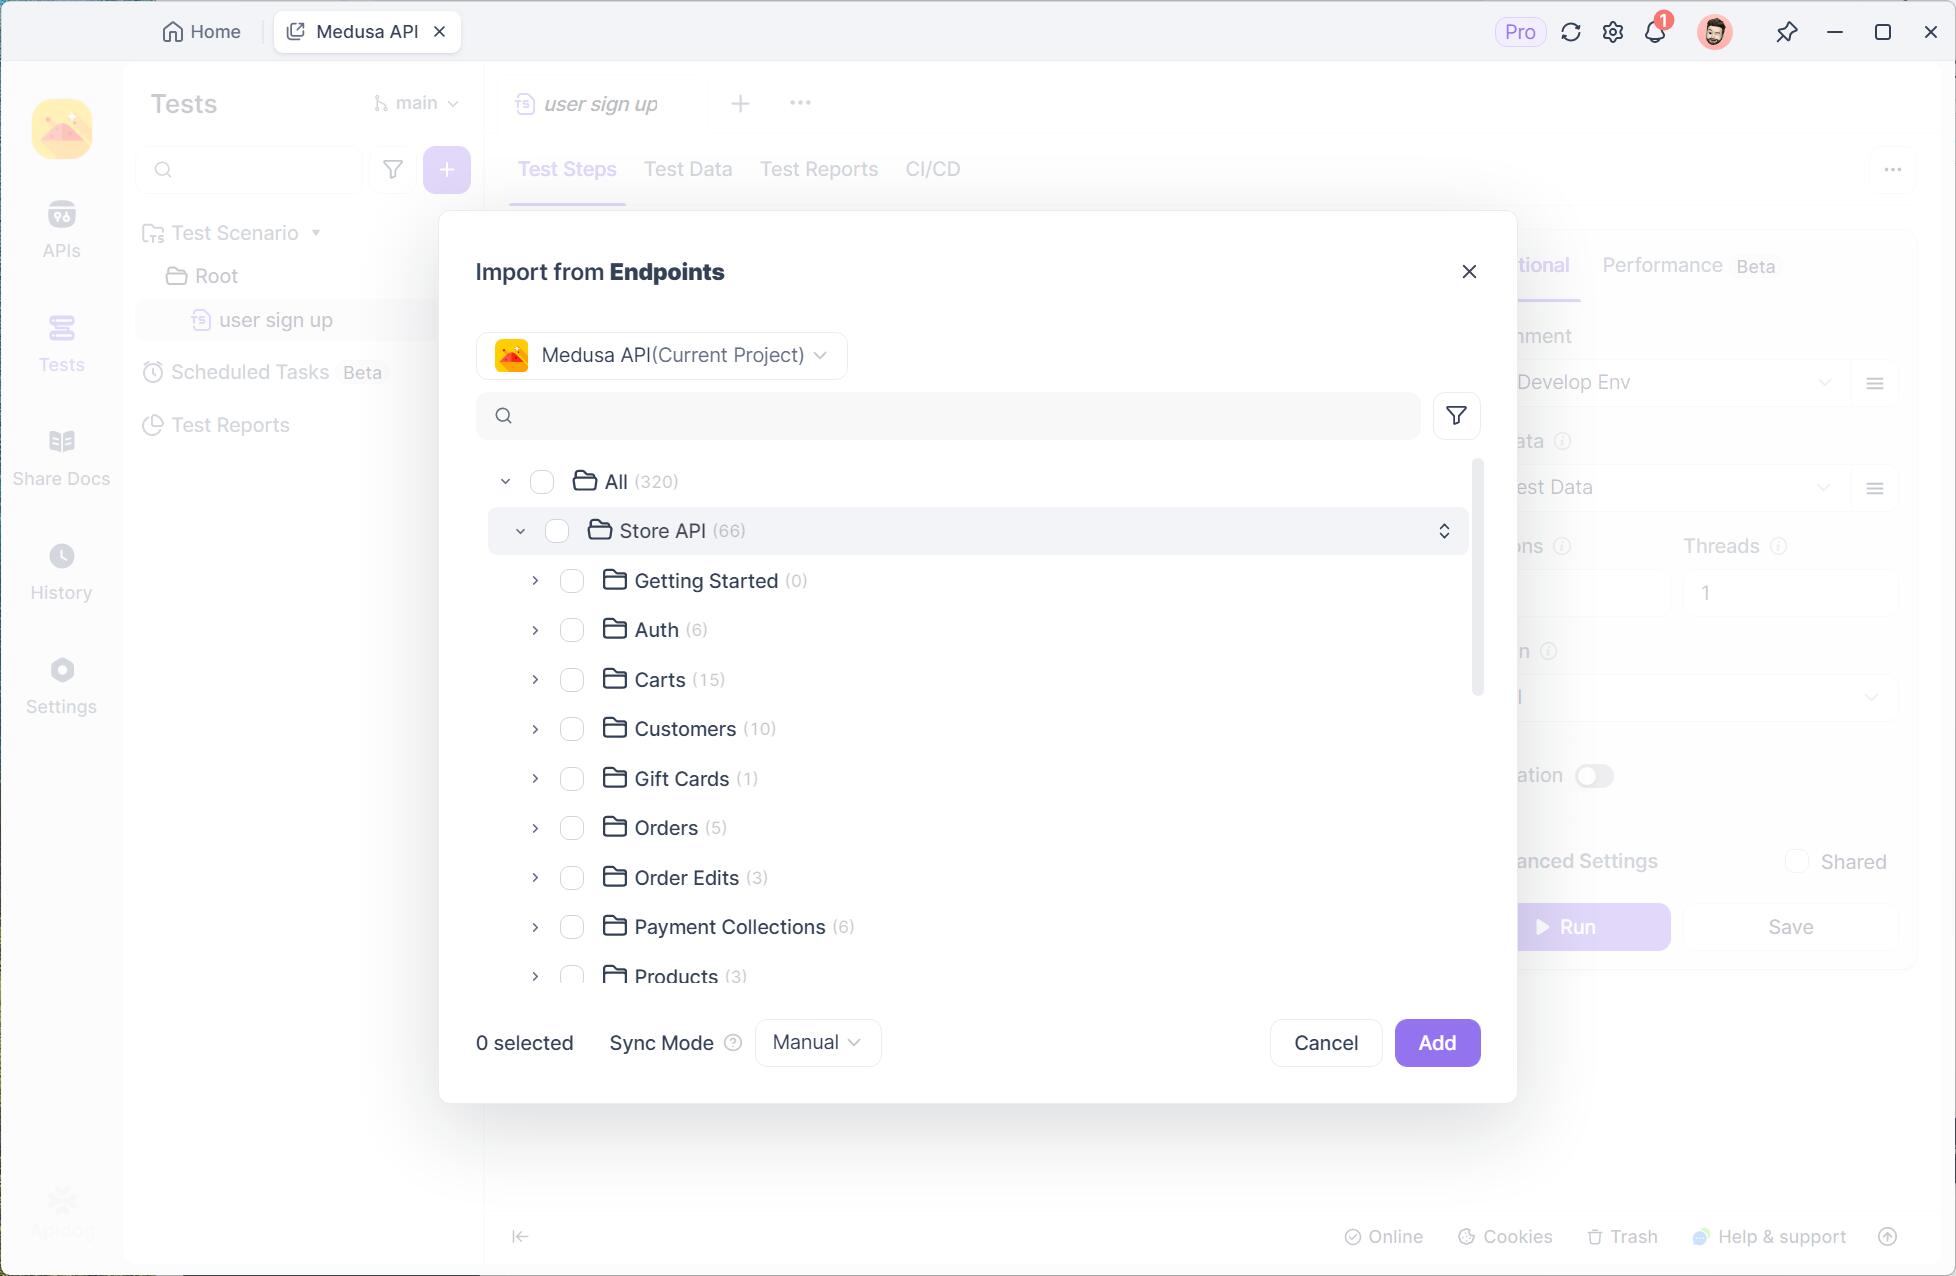Viewport: 1956px width, 1276px height.
Task: Click the Pro badge
Action: click(x=1520, y=32)
